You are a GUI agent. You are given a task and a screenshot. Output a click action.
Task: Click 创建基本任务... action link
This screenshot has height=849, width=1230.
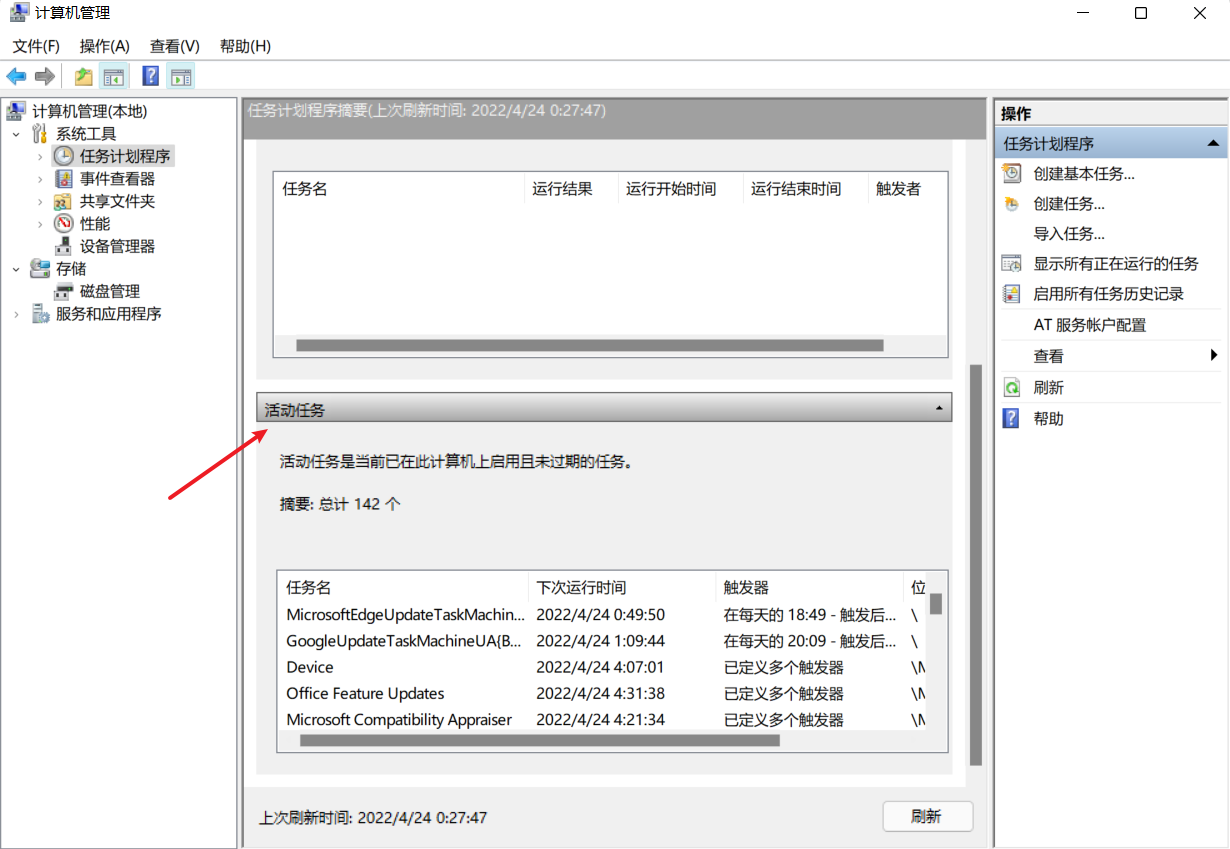[x=1084, y=174]
